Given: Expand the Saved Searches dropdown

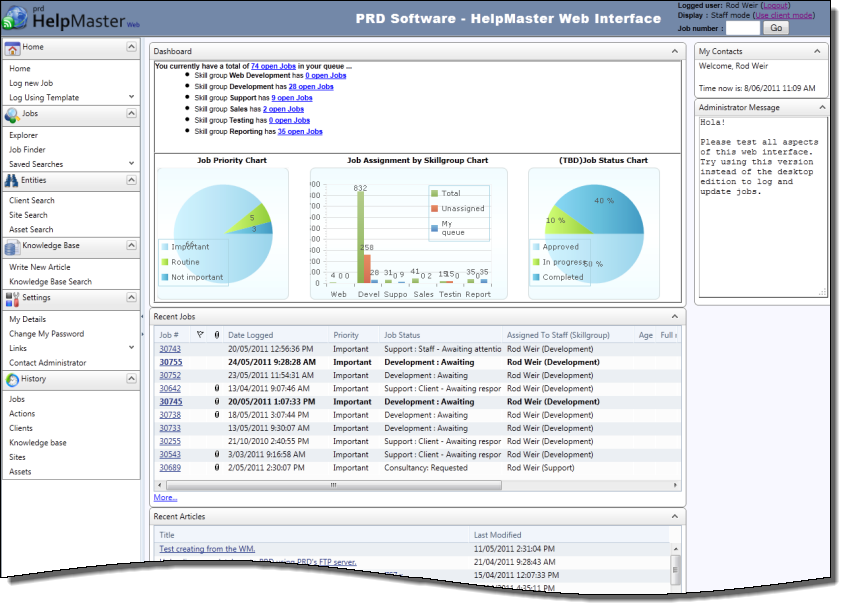Looking at the screenshot, I should 131,163.
